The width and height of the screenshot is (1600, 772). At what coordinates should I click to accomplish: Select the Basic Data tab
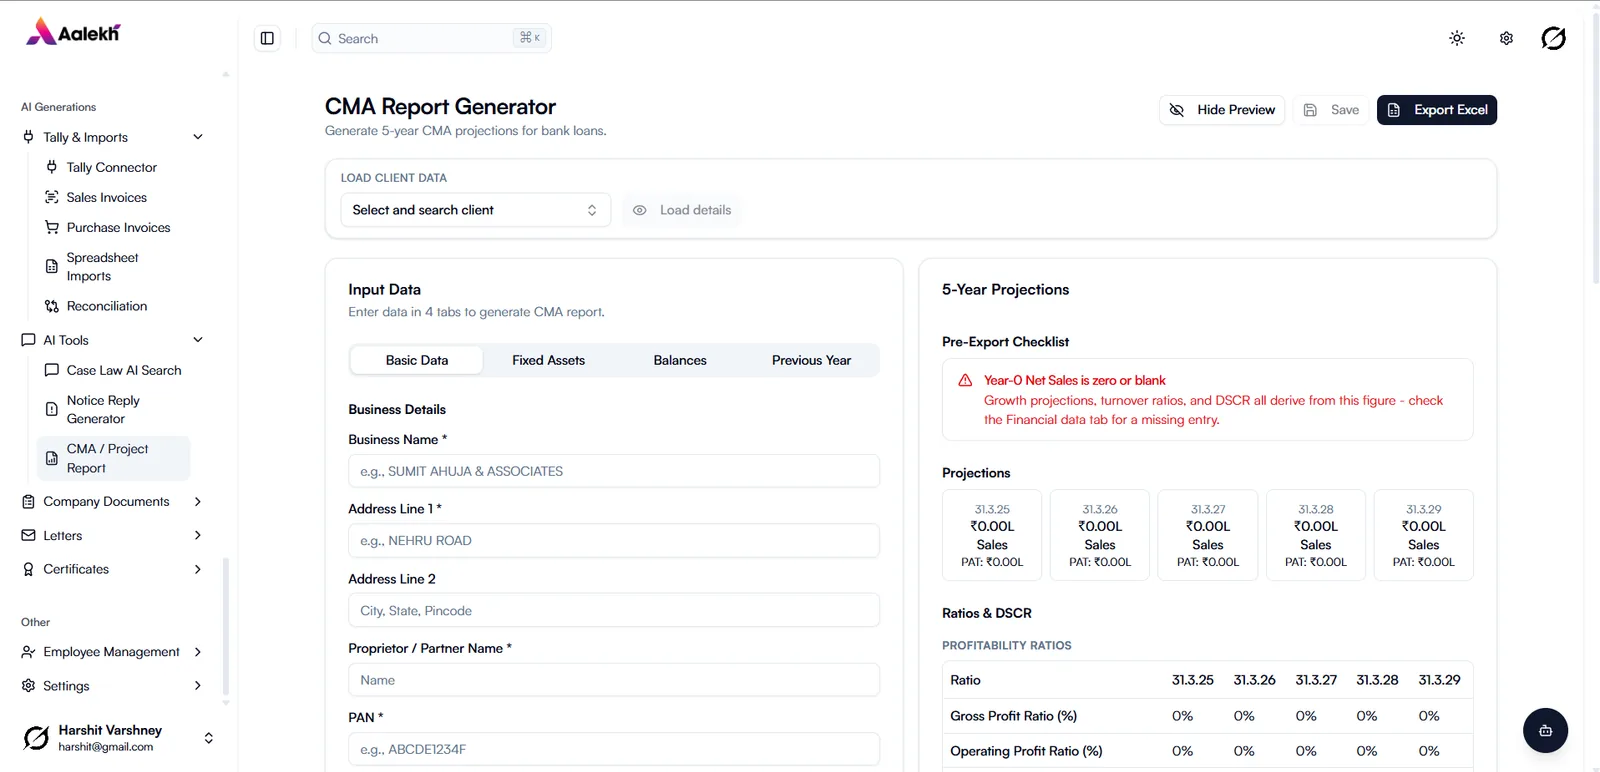coord(417,360)
